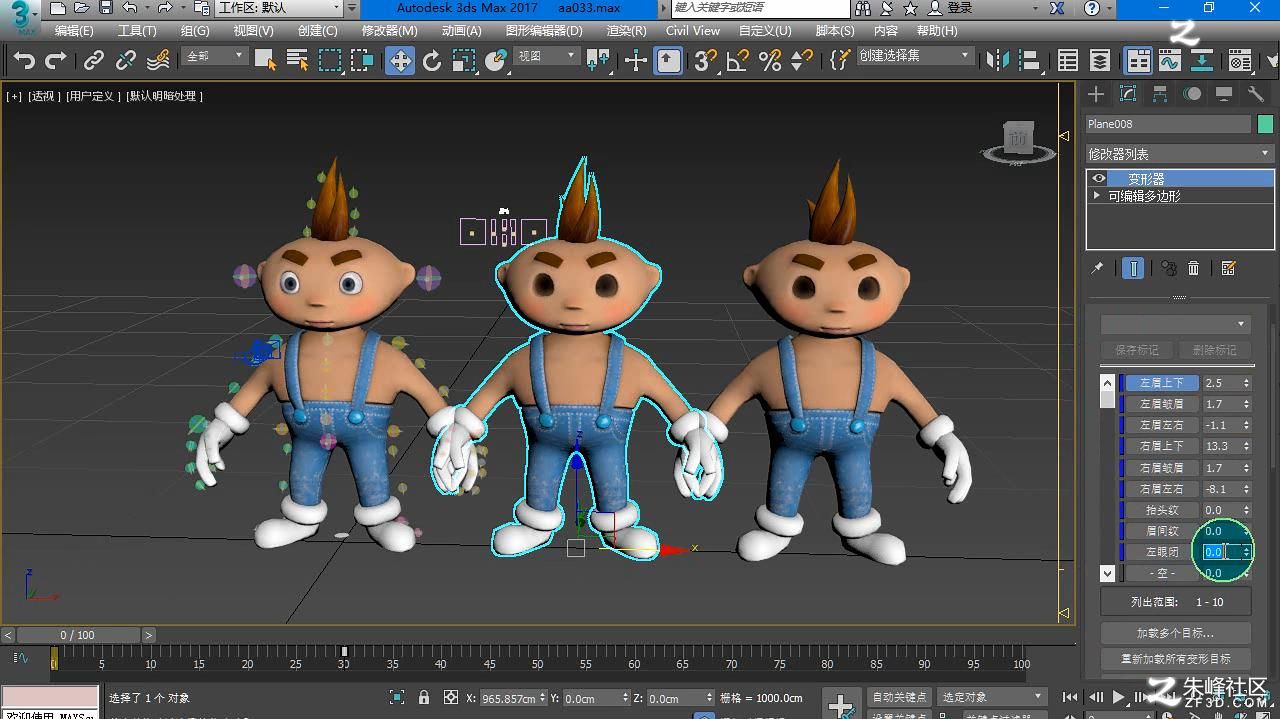The width and height of the screenshot is (1280, 719).
Task: Switch to the Motion panel tab
Action: coord(1192,94)
